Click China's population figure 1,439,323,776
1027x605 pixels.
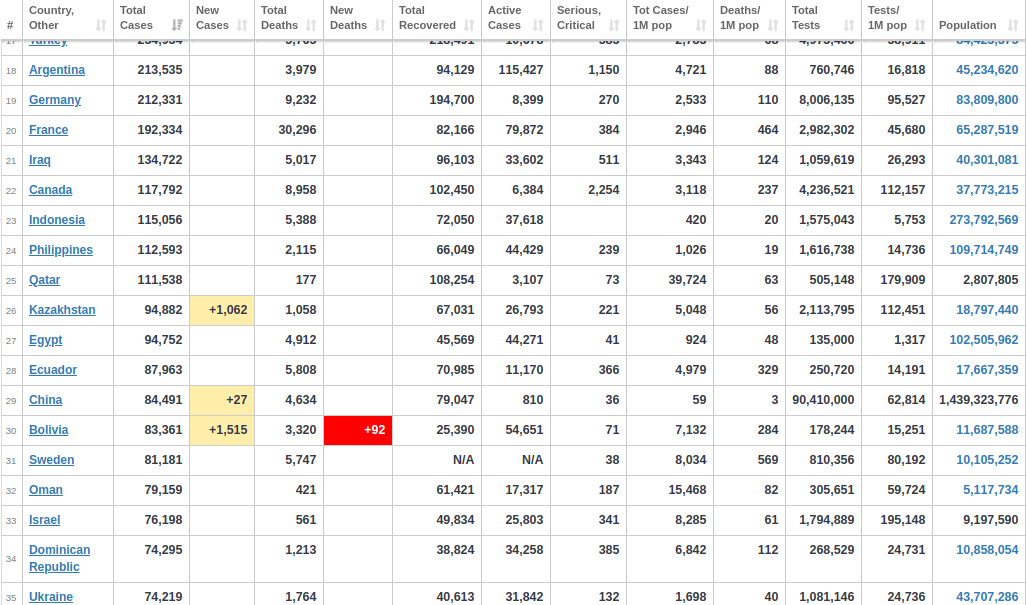pos(979,400)
